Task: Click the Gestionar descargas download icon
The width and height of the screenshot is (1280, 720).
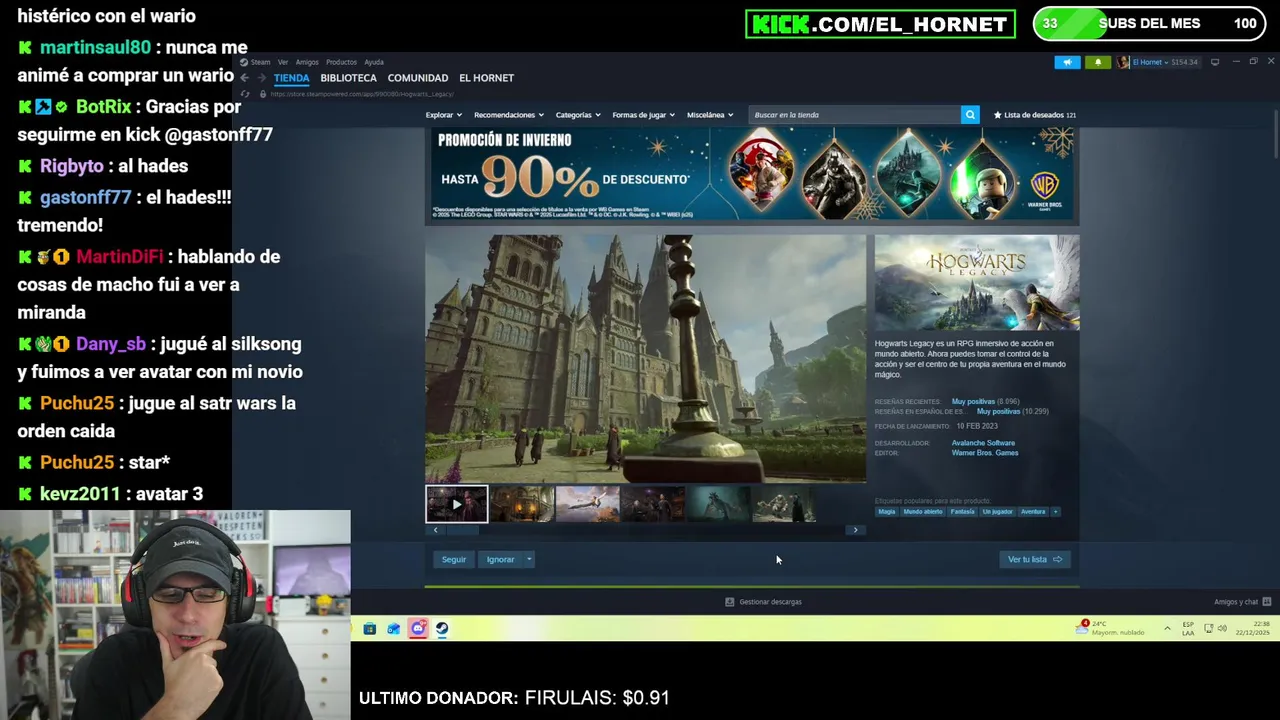Action: (x=729, y=602)
